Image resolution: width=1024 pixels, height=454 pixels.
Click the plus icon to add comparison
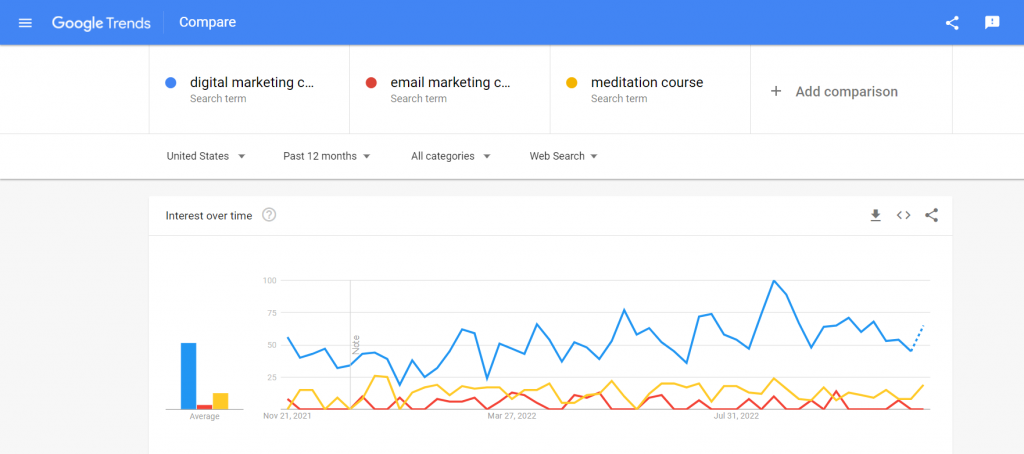point(776,91)
